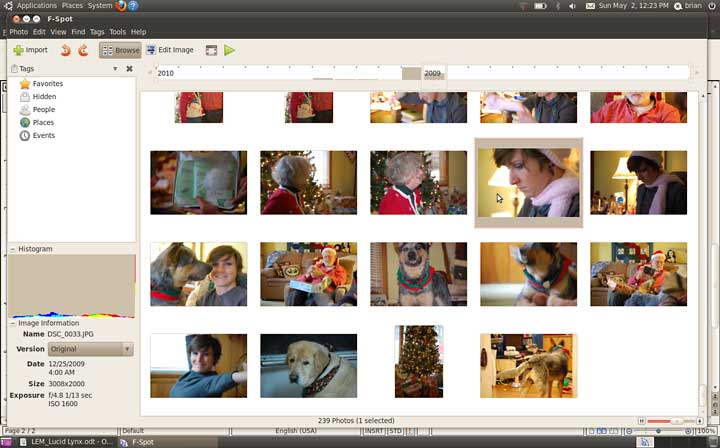Select Santa hat man opening gift photo

click(x=309, y=274)
